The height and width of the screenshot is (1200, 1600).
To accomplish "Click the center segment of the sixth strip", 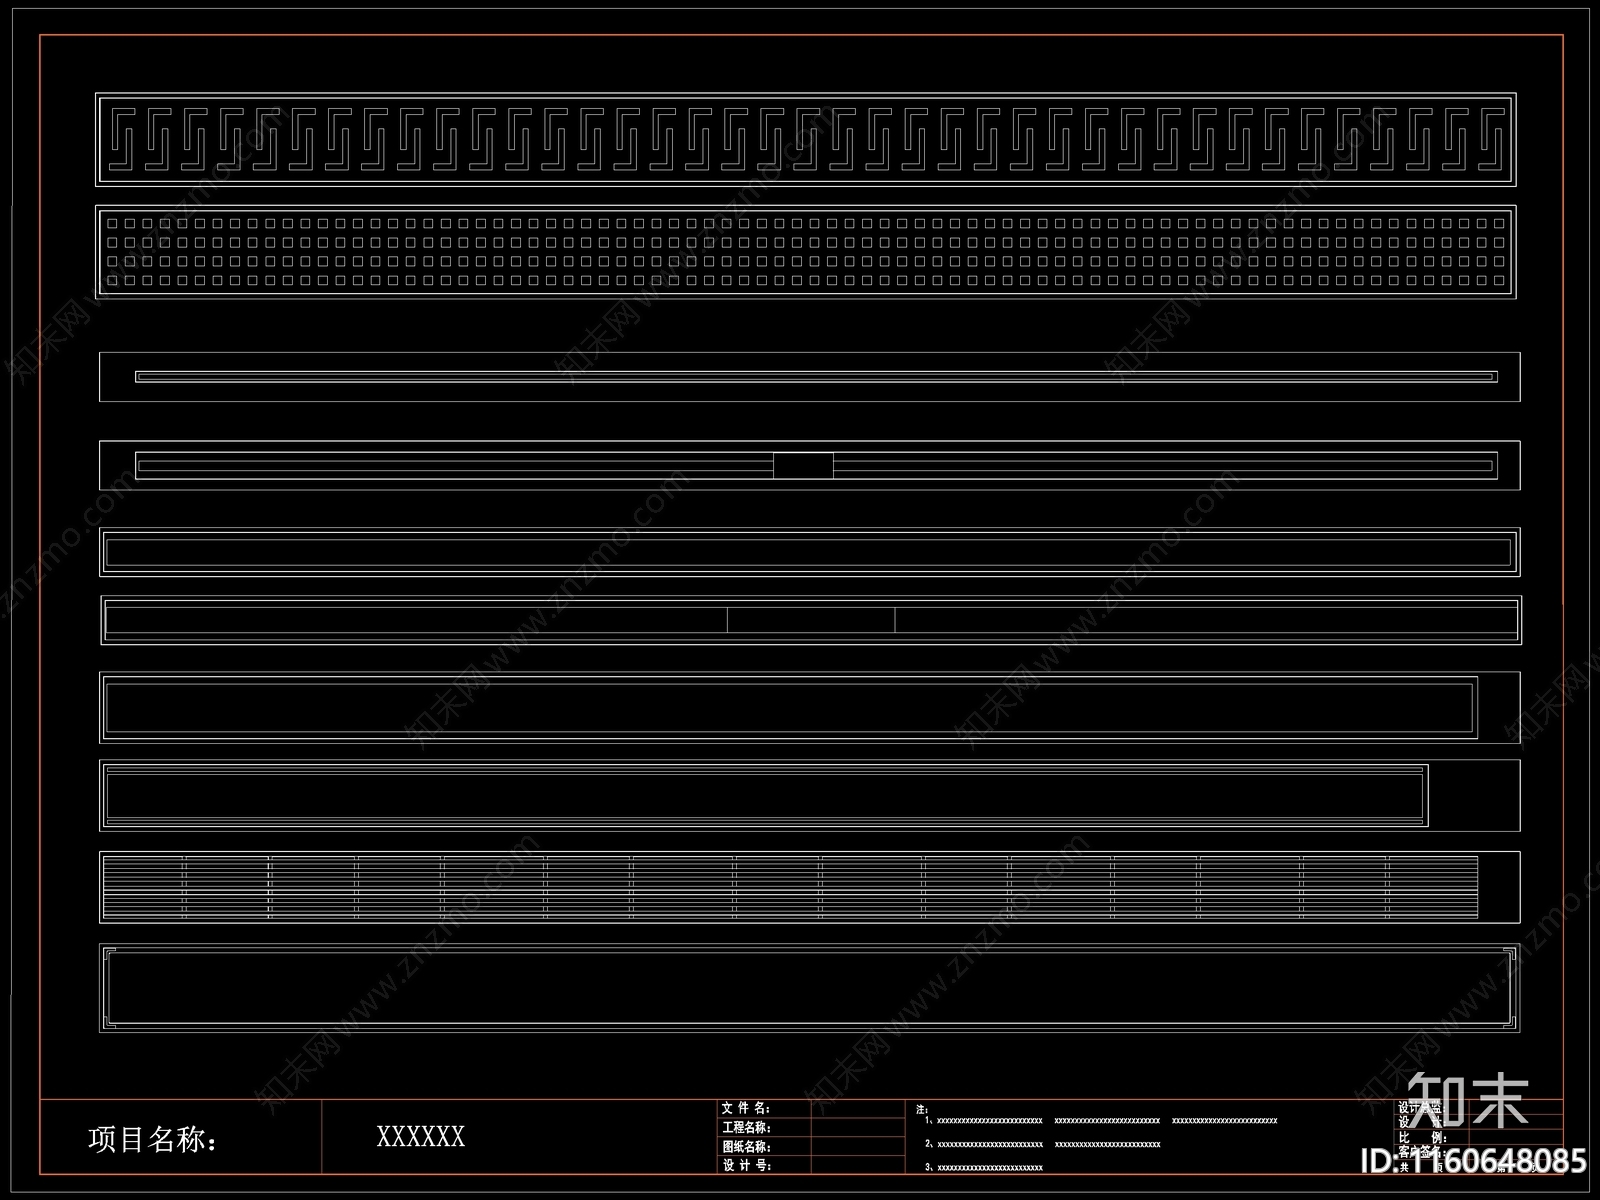I will (811, 620).
